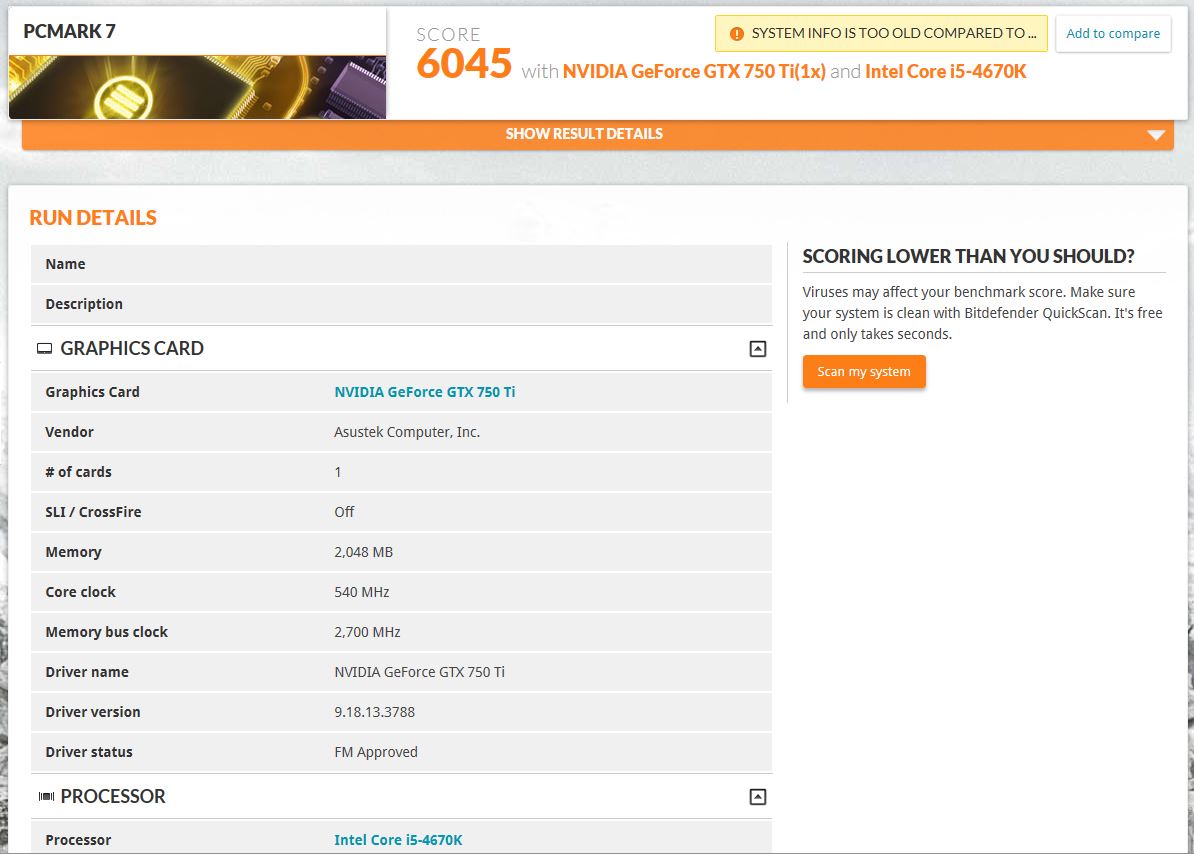This screenshot has height=854, width=1194.
Task: Click the SLI / CrossFire value Off
Action: [344, 512]
